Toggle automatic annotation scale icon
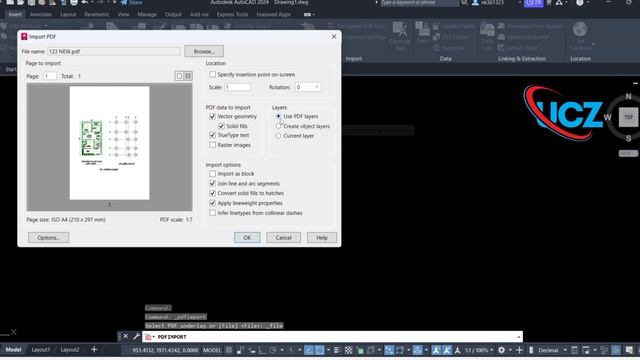640x360 pixels. coord(447,350)
